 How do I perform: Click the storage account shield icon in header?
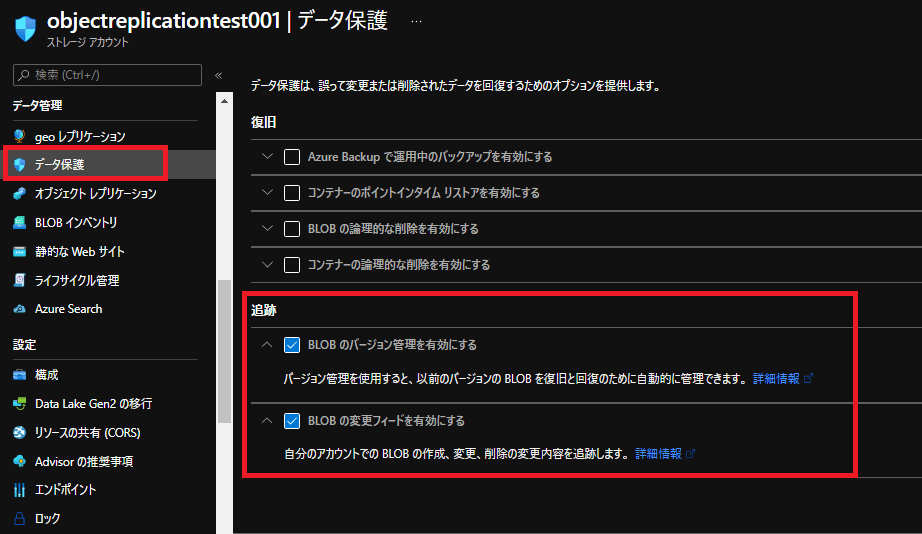(25, 29)
